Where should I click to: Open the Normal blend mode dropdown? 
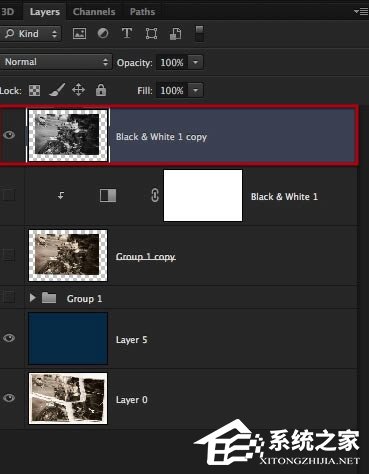pos(55,62)
